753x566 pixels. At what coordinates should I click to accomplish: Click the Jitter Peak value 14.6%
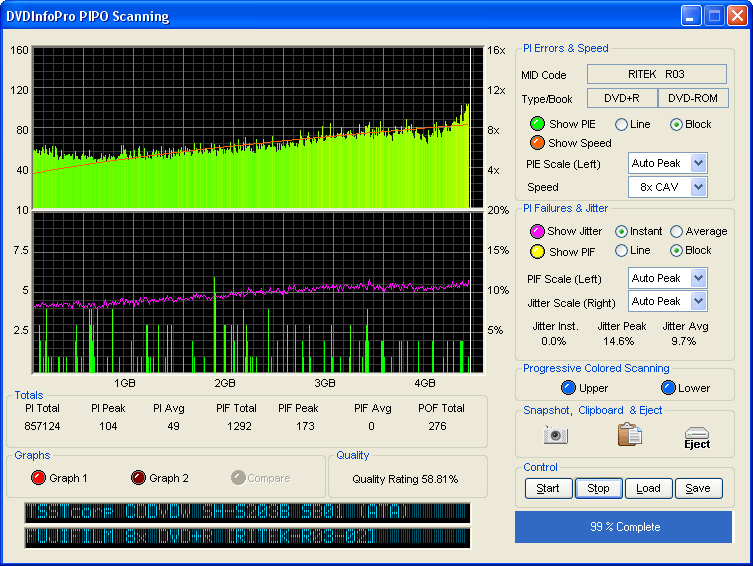coord(619,341)
